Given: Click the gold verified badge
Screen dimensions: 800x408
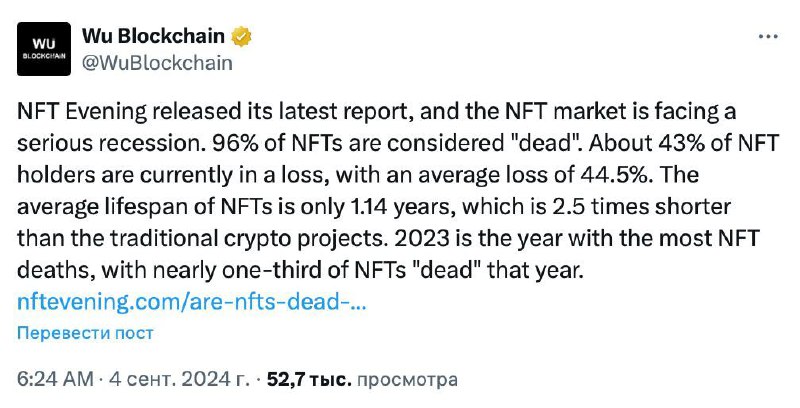Looking at the screenshot, I should click(241, 37).
